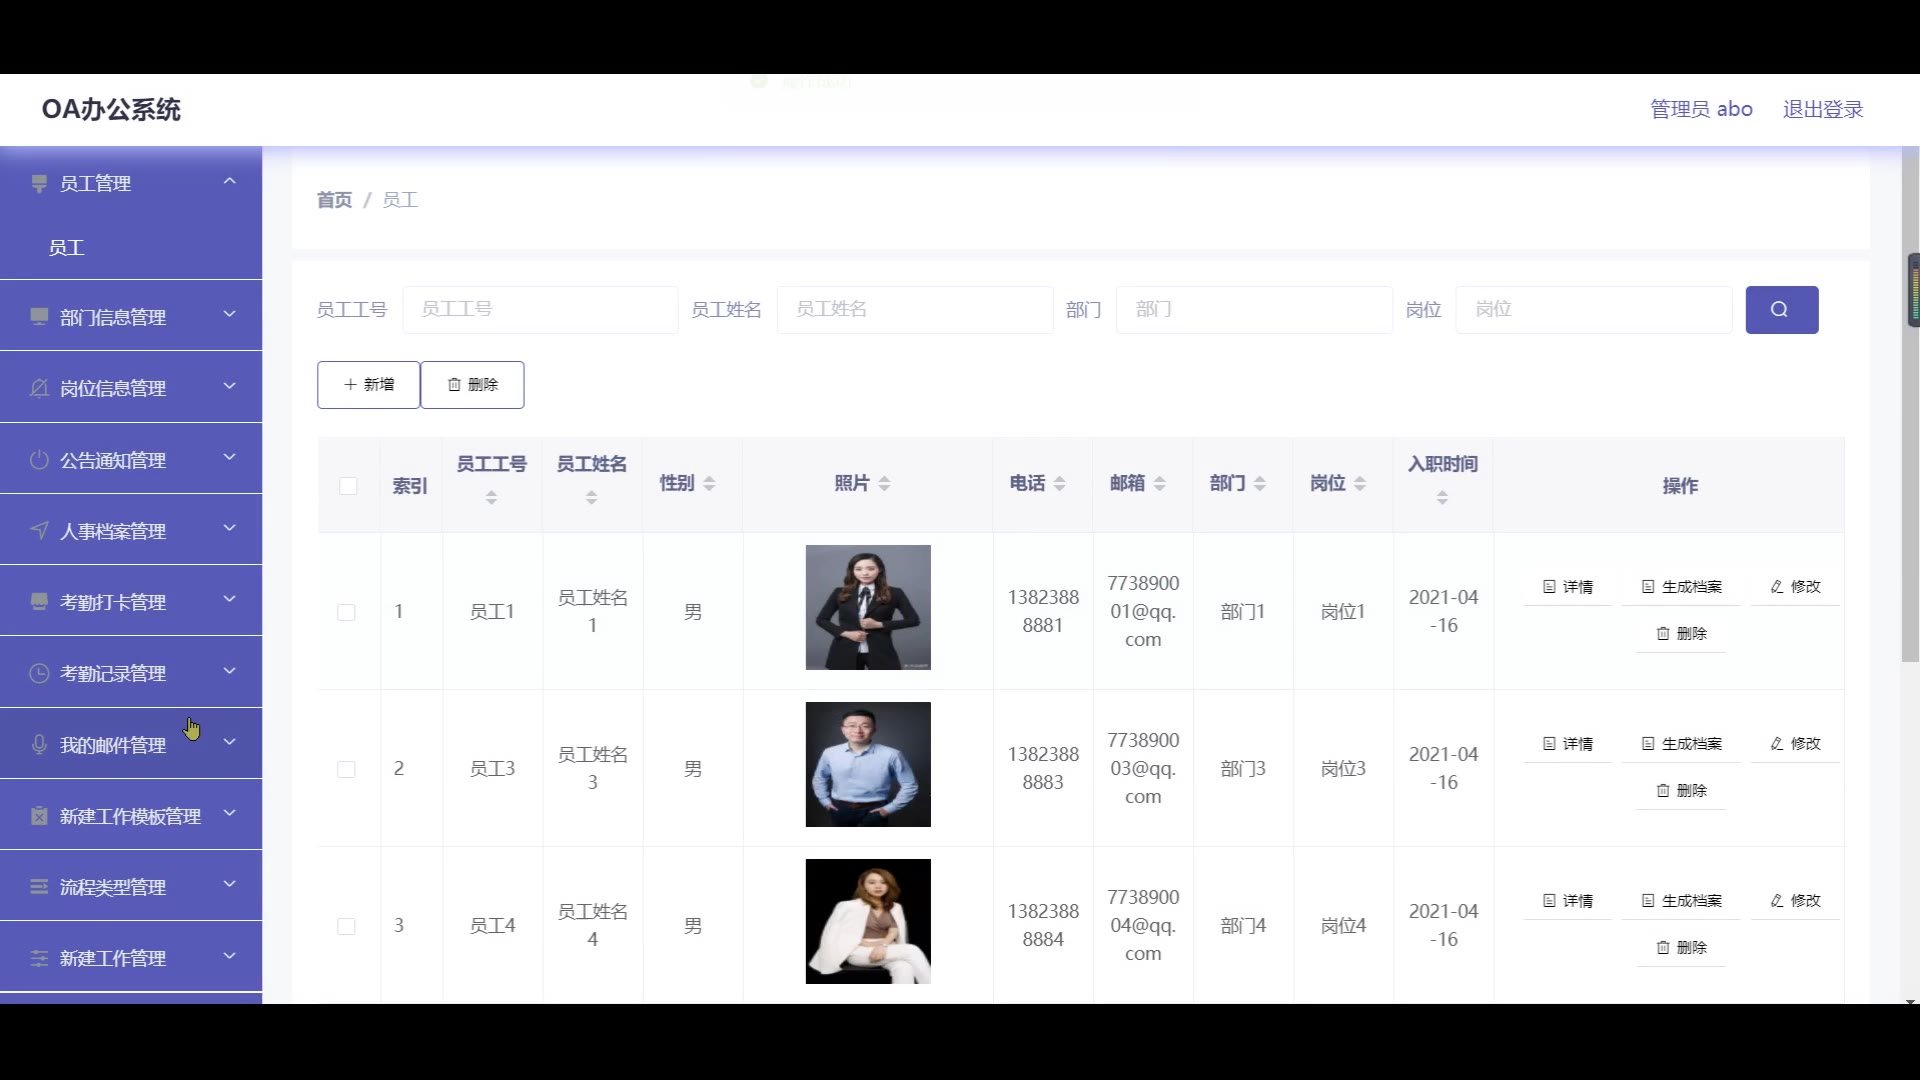The height and width of the screenshot is (1080, 1920).
Task: Collapse the 员工管理 menu chevron
Action: click(x=229, y=181)
